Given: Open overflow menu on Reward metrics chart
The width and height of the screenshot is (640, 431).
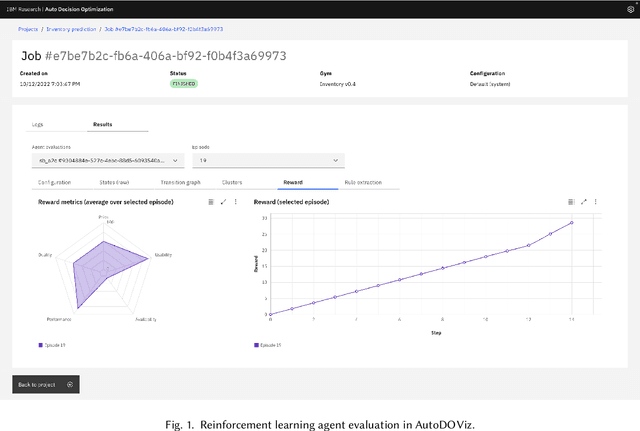Looking at the screenshot, I should [x=236, y=202].
